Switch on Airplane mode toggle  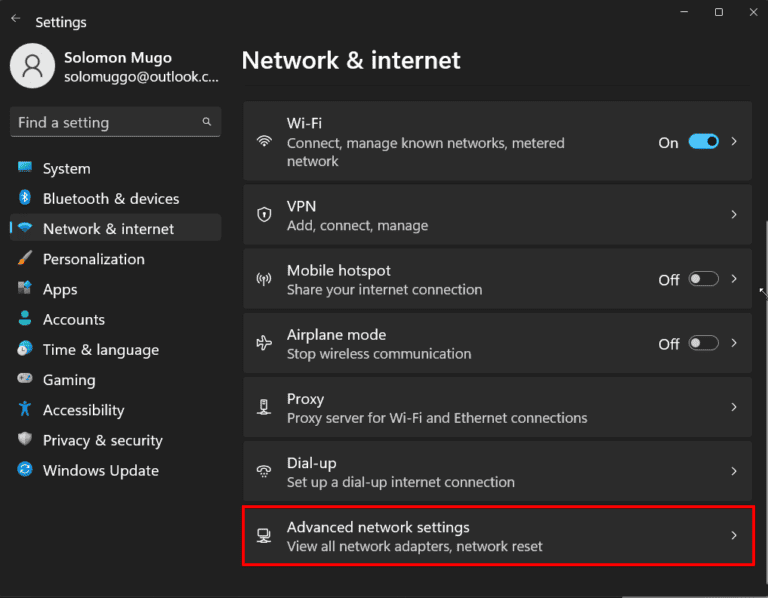click(703, 343)
